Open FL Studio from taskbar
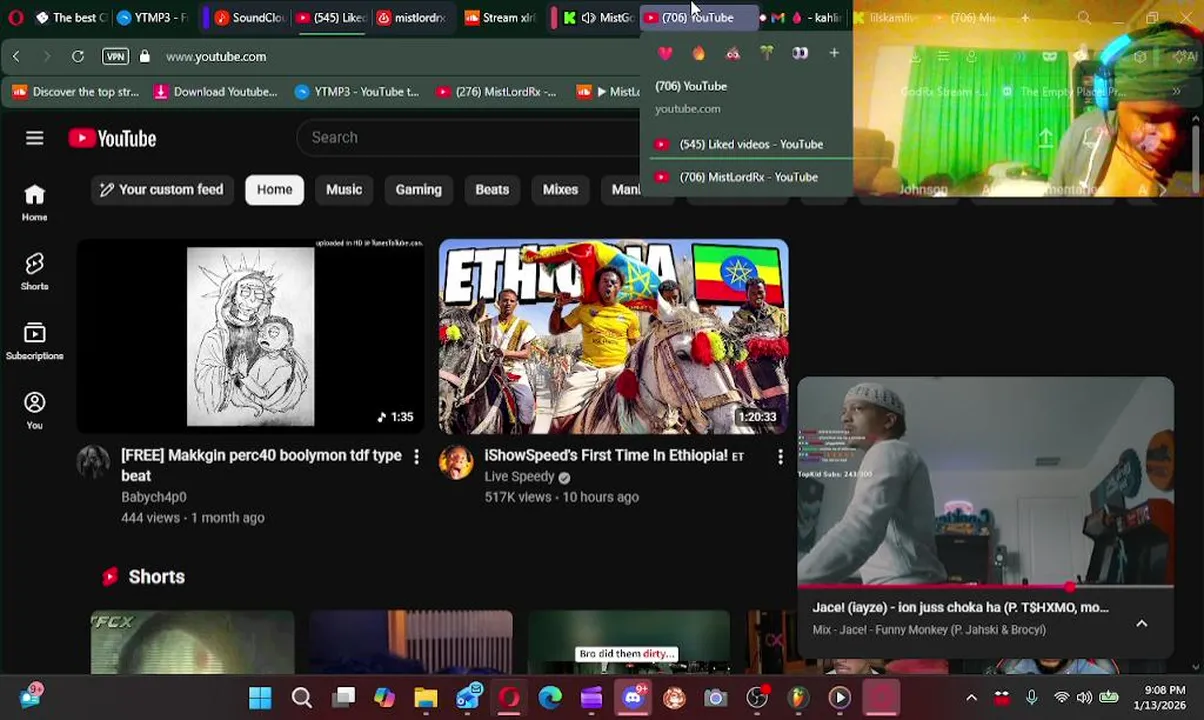Image resolution: width=1204 pixels, height=720 pixels. coord(798,697)
